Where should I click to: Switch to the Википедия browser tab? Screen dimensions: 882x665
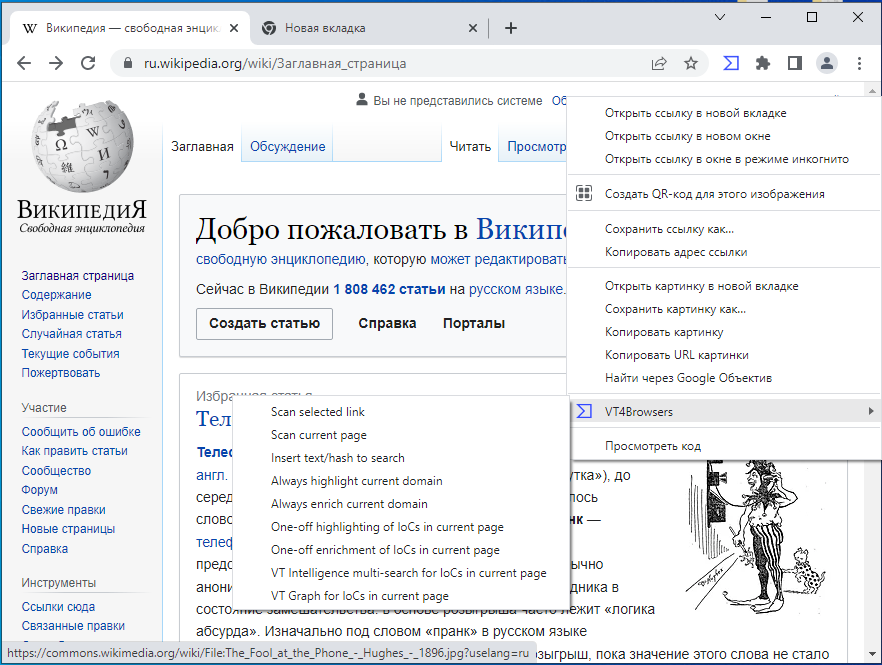point(129,28)
